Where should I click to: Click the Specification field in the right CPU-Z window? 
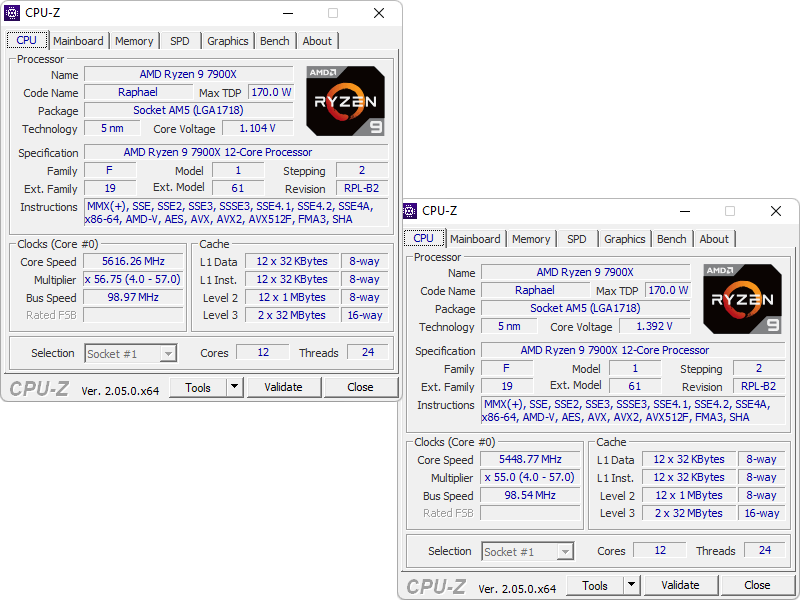[x=633, y=350]
